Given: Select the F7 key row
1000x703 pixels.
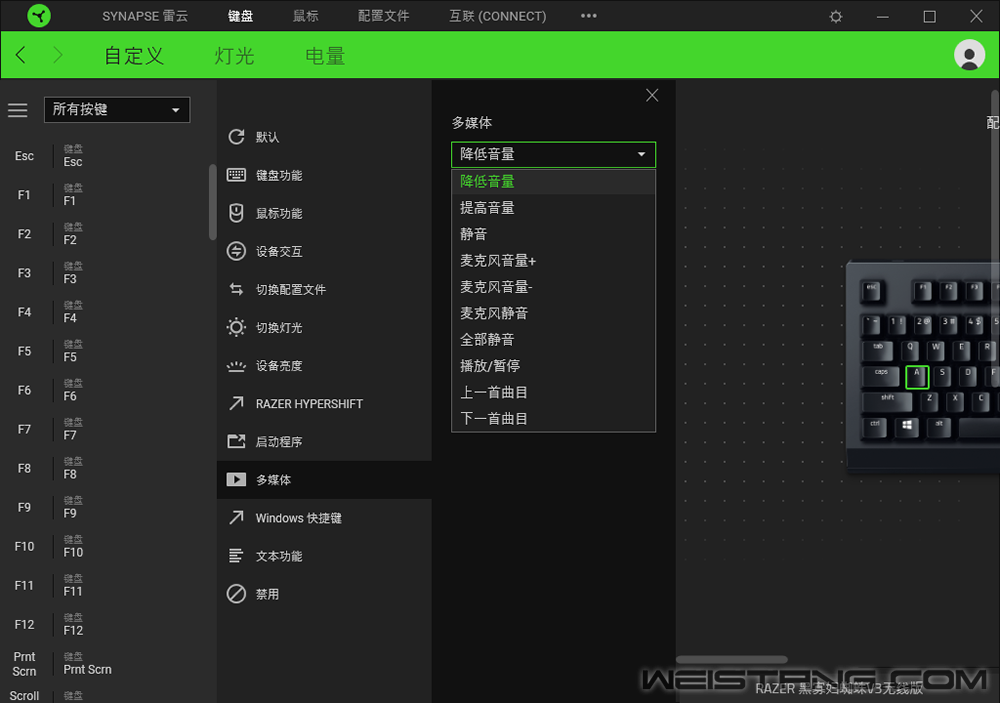Looking at the screenshot, I should click(x=105, y=429).
